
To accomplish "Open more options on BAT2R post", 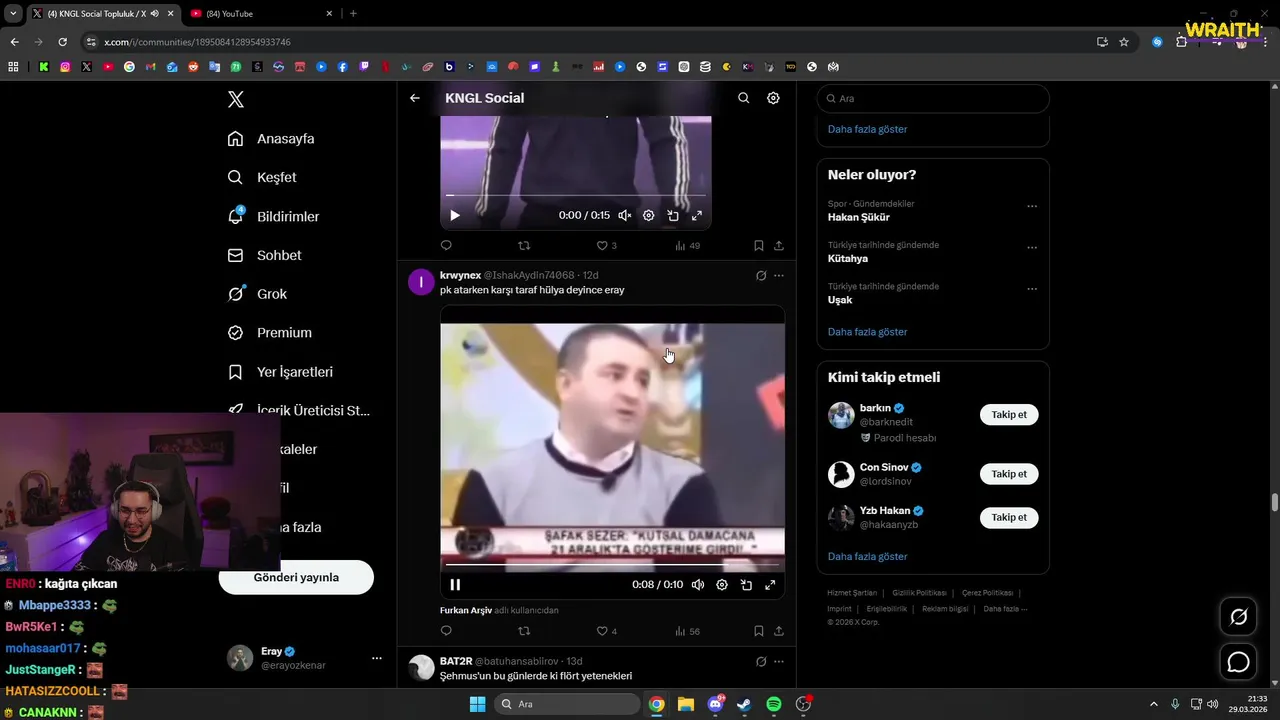I will point(779,661).
